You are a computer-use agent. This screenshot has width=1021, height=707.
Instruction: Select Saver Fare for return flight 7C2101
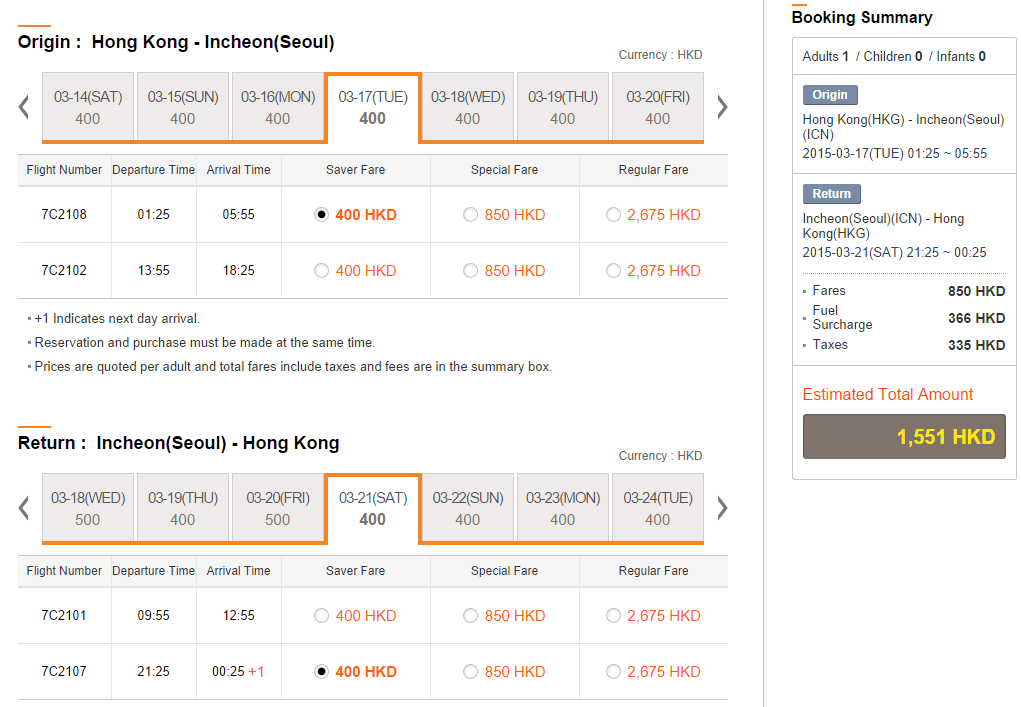[x=321, y=616]
